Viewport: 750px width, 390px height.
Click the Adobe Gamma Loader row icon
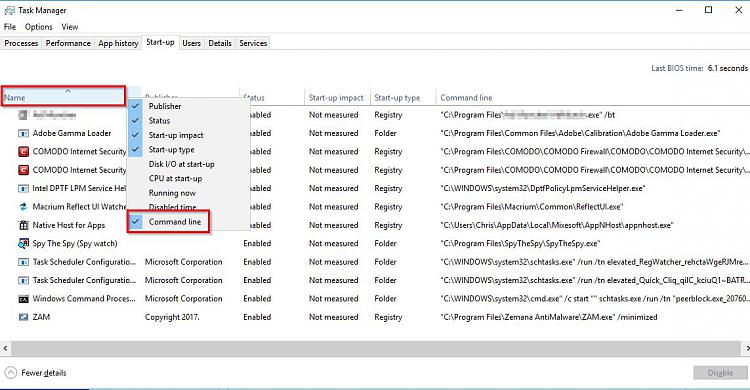(x=23, y=134)
